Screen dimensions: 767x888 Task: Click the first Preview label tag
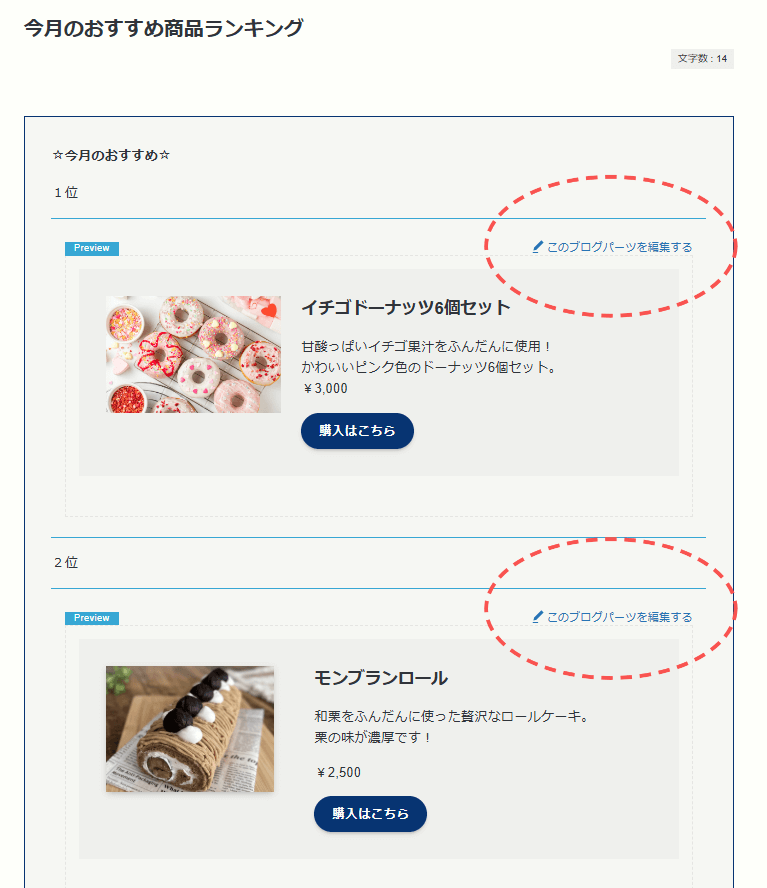coord(92,248)
